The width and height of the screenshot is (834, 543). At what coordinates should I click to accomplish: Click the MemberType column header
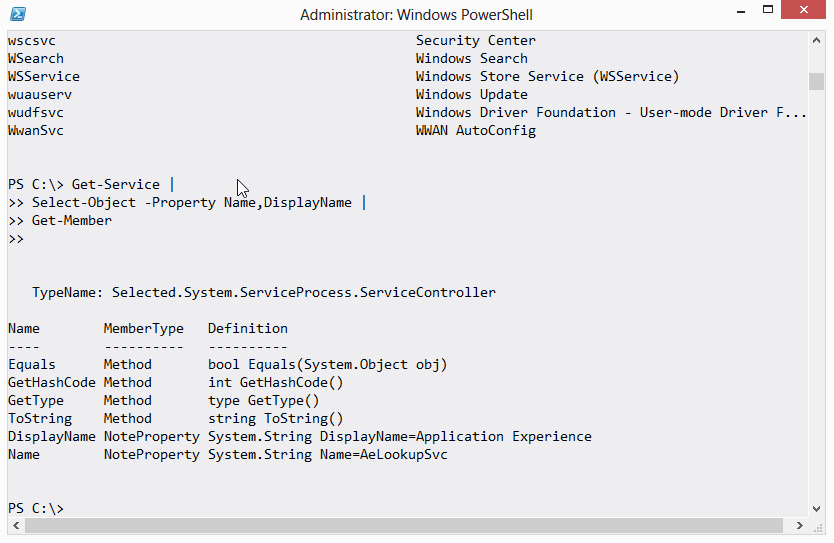click(x=144, y=328)
